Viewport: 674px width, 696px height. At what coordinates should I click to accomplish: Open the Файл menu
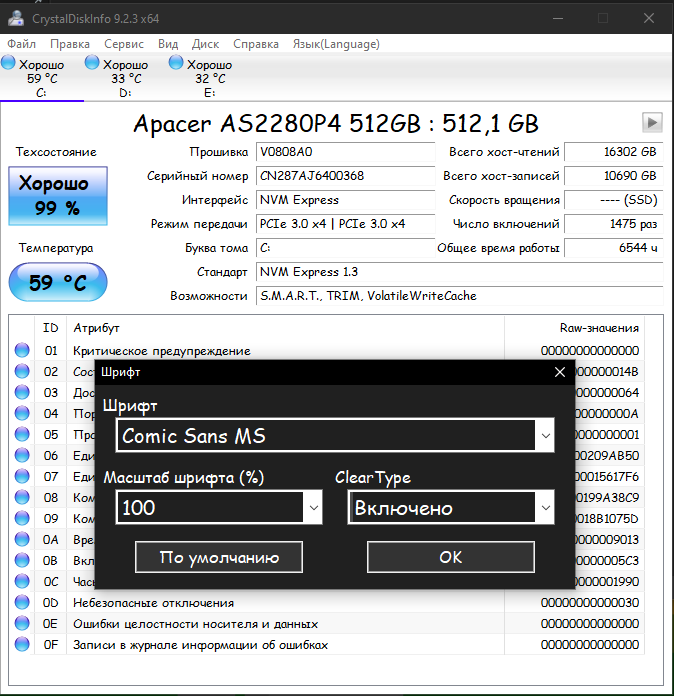(x=21, y=44)
